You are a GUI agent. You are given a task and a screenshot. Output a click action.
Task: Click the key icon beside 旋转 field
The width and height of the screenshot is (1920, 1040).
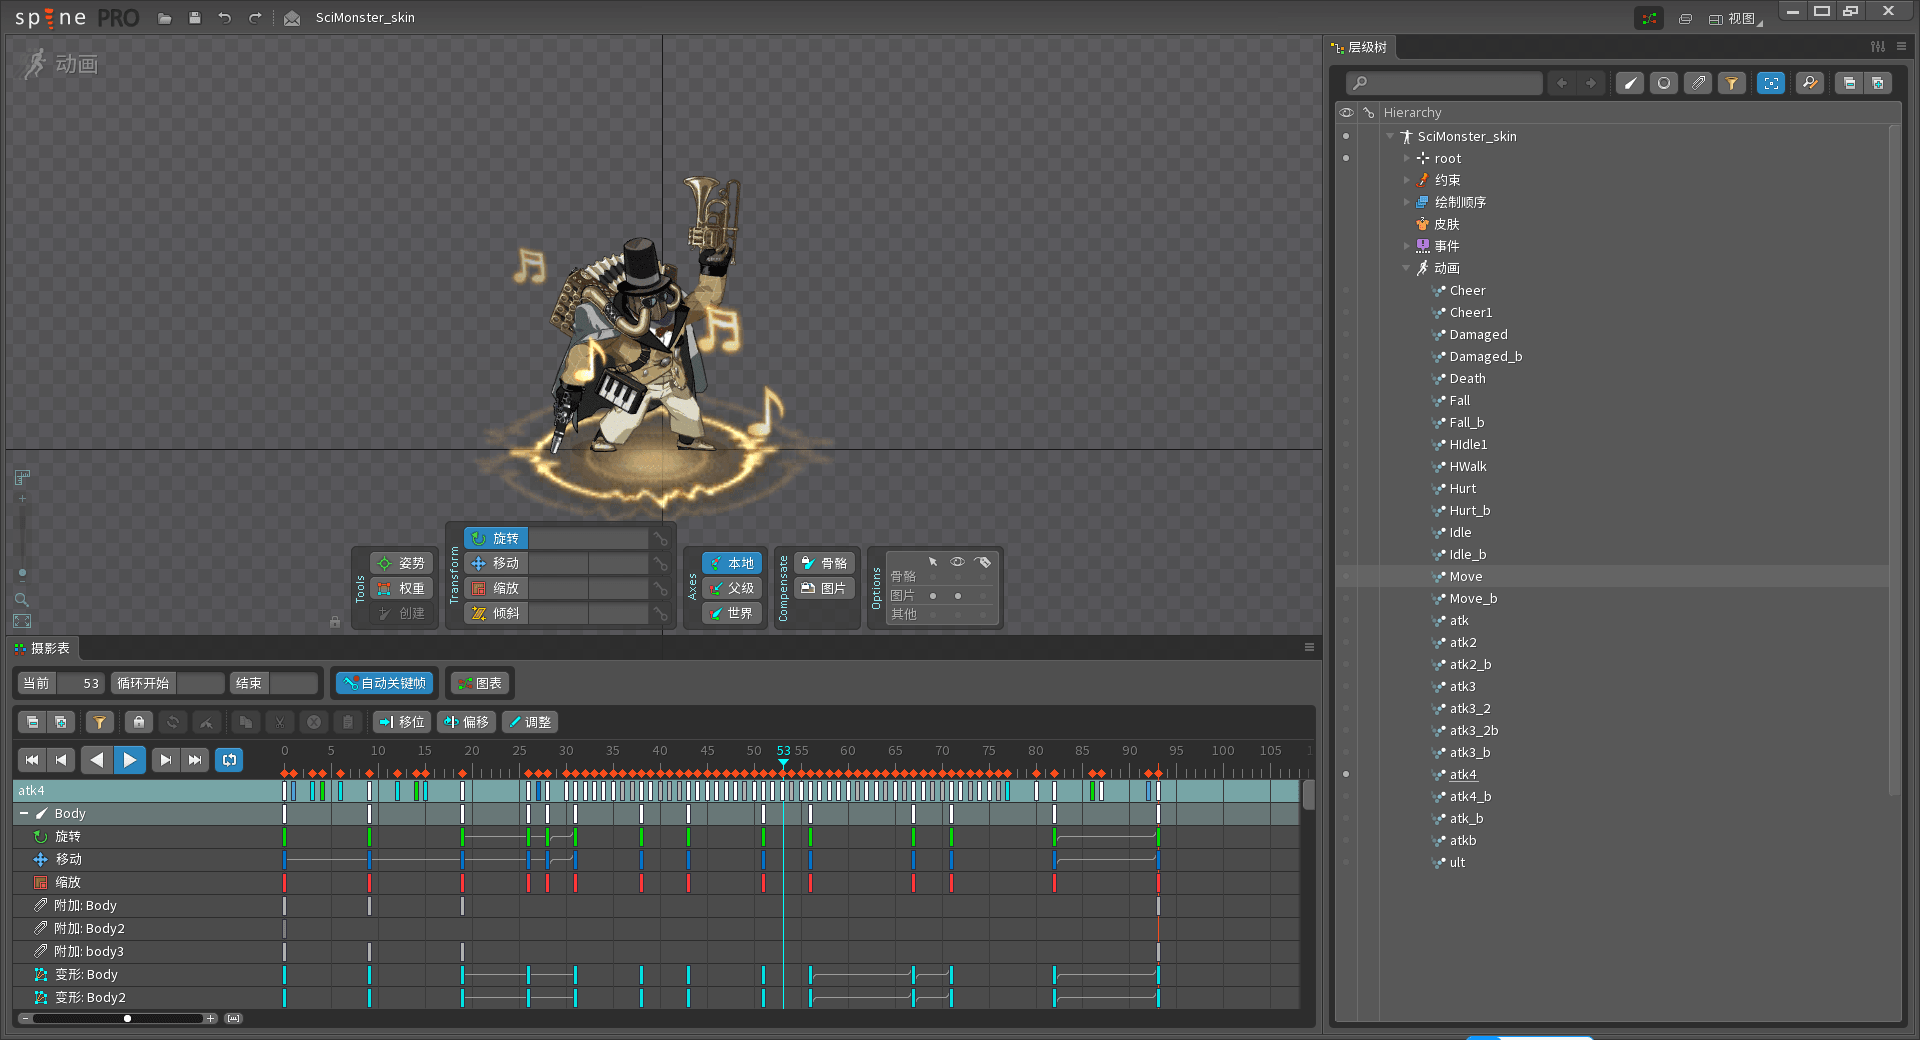click(661, 539)
